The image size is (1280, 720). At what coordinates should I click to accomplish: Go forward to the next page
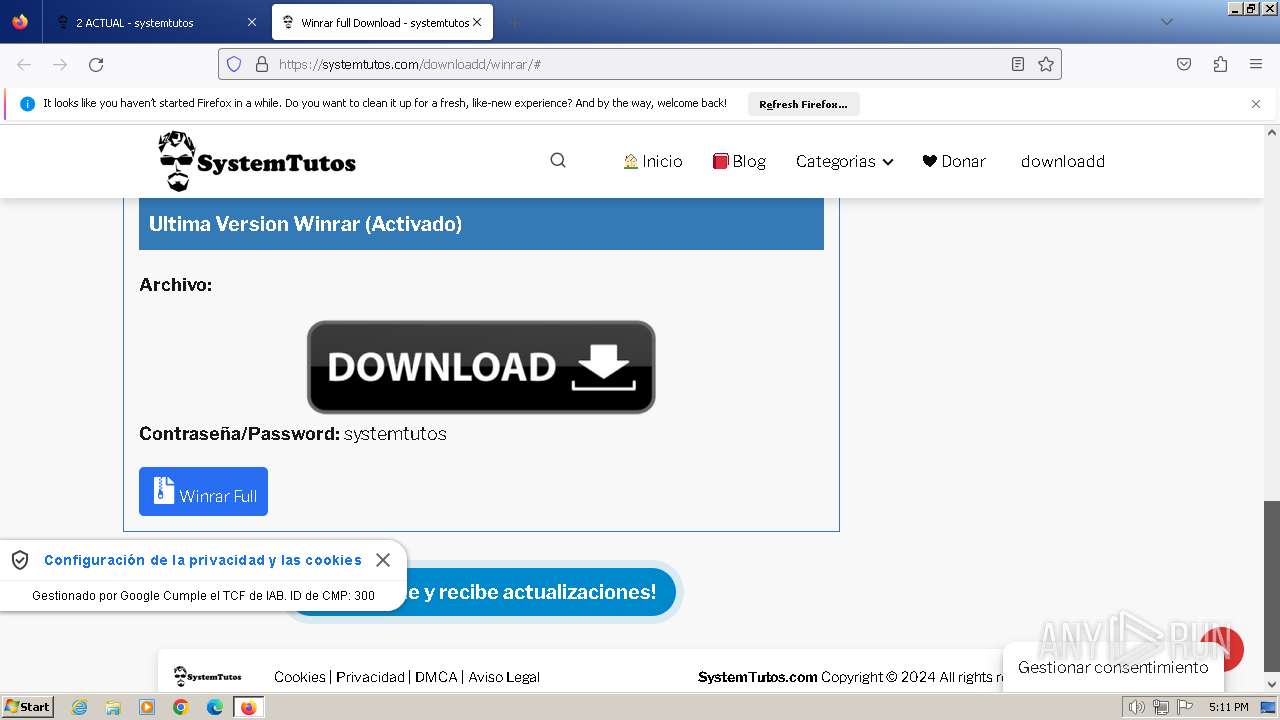click(x=60, y=64)
